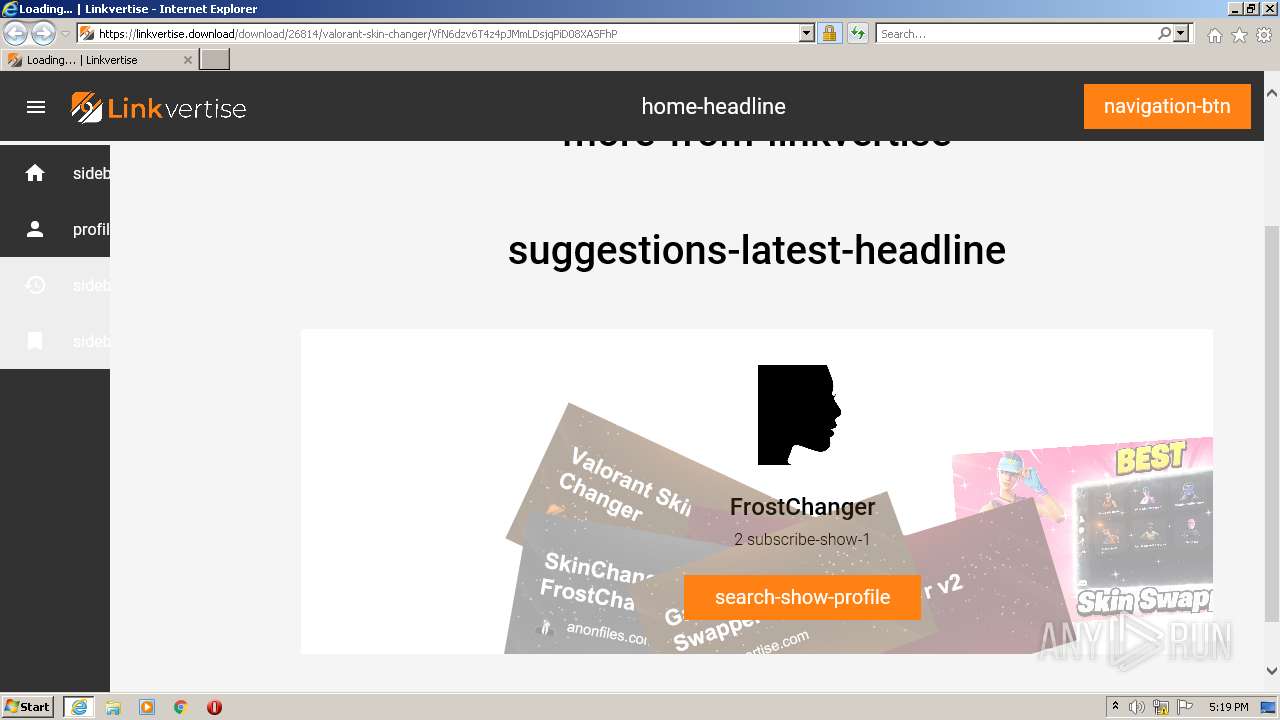This screenshot has height=720, width=1280.
Task: Go back with browser Back button
Action: 16,33
